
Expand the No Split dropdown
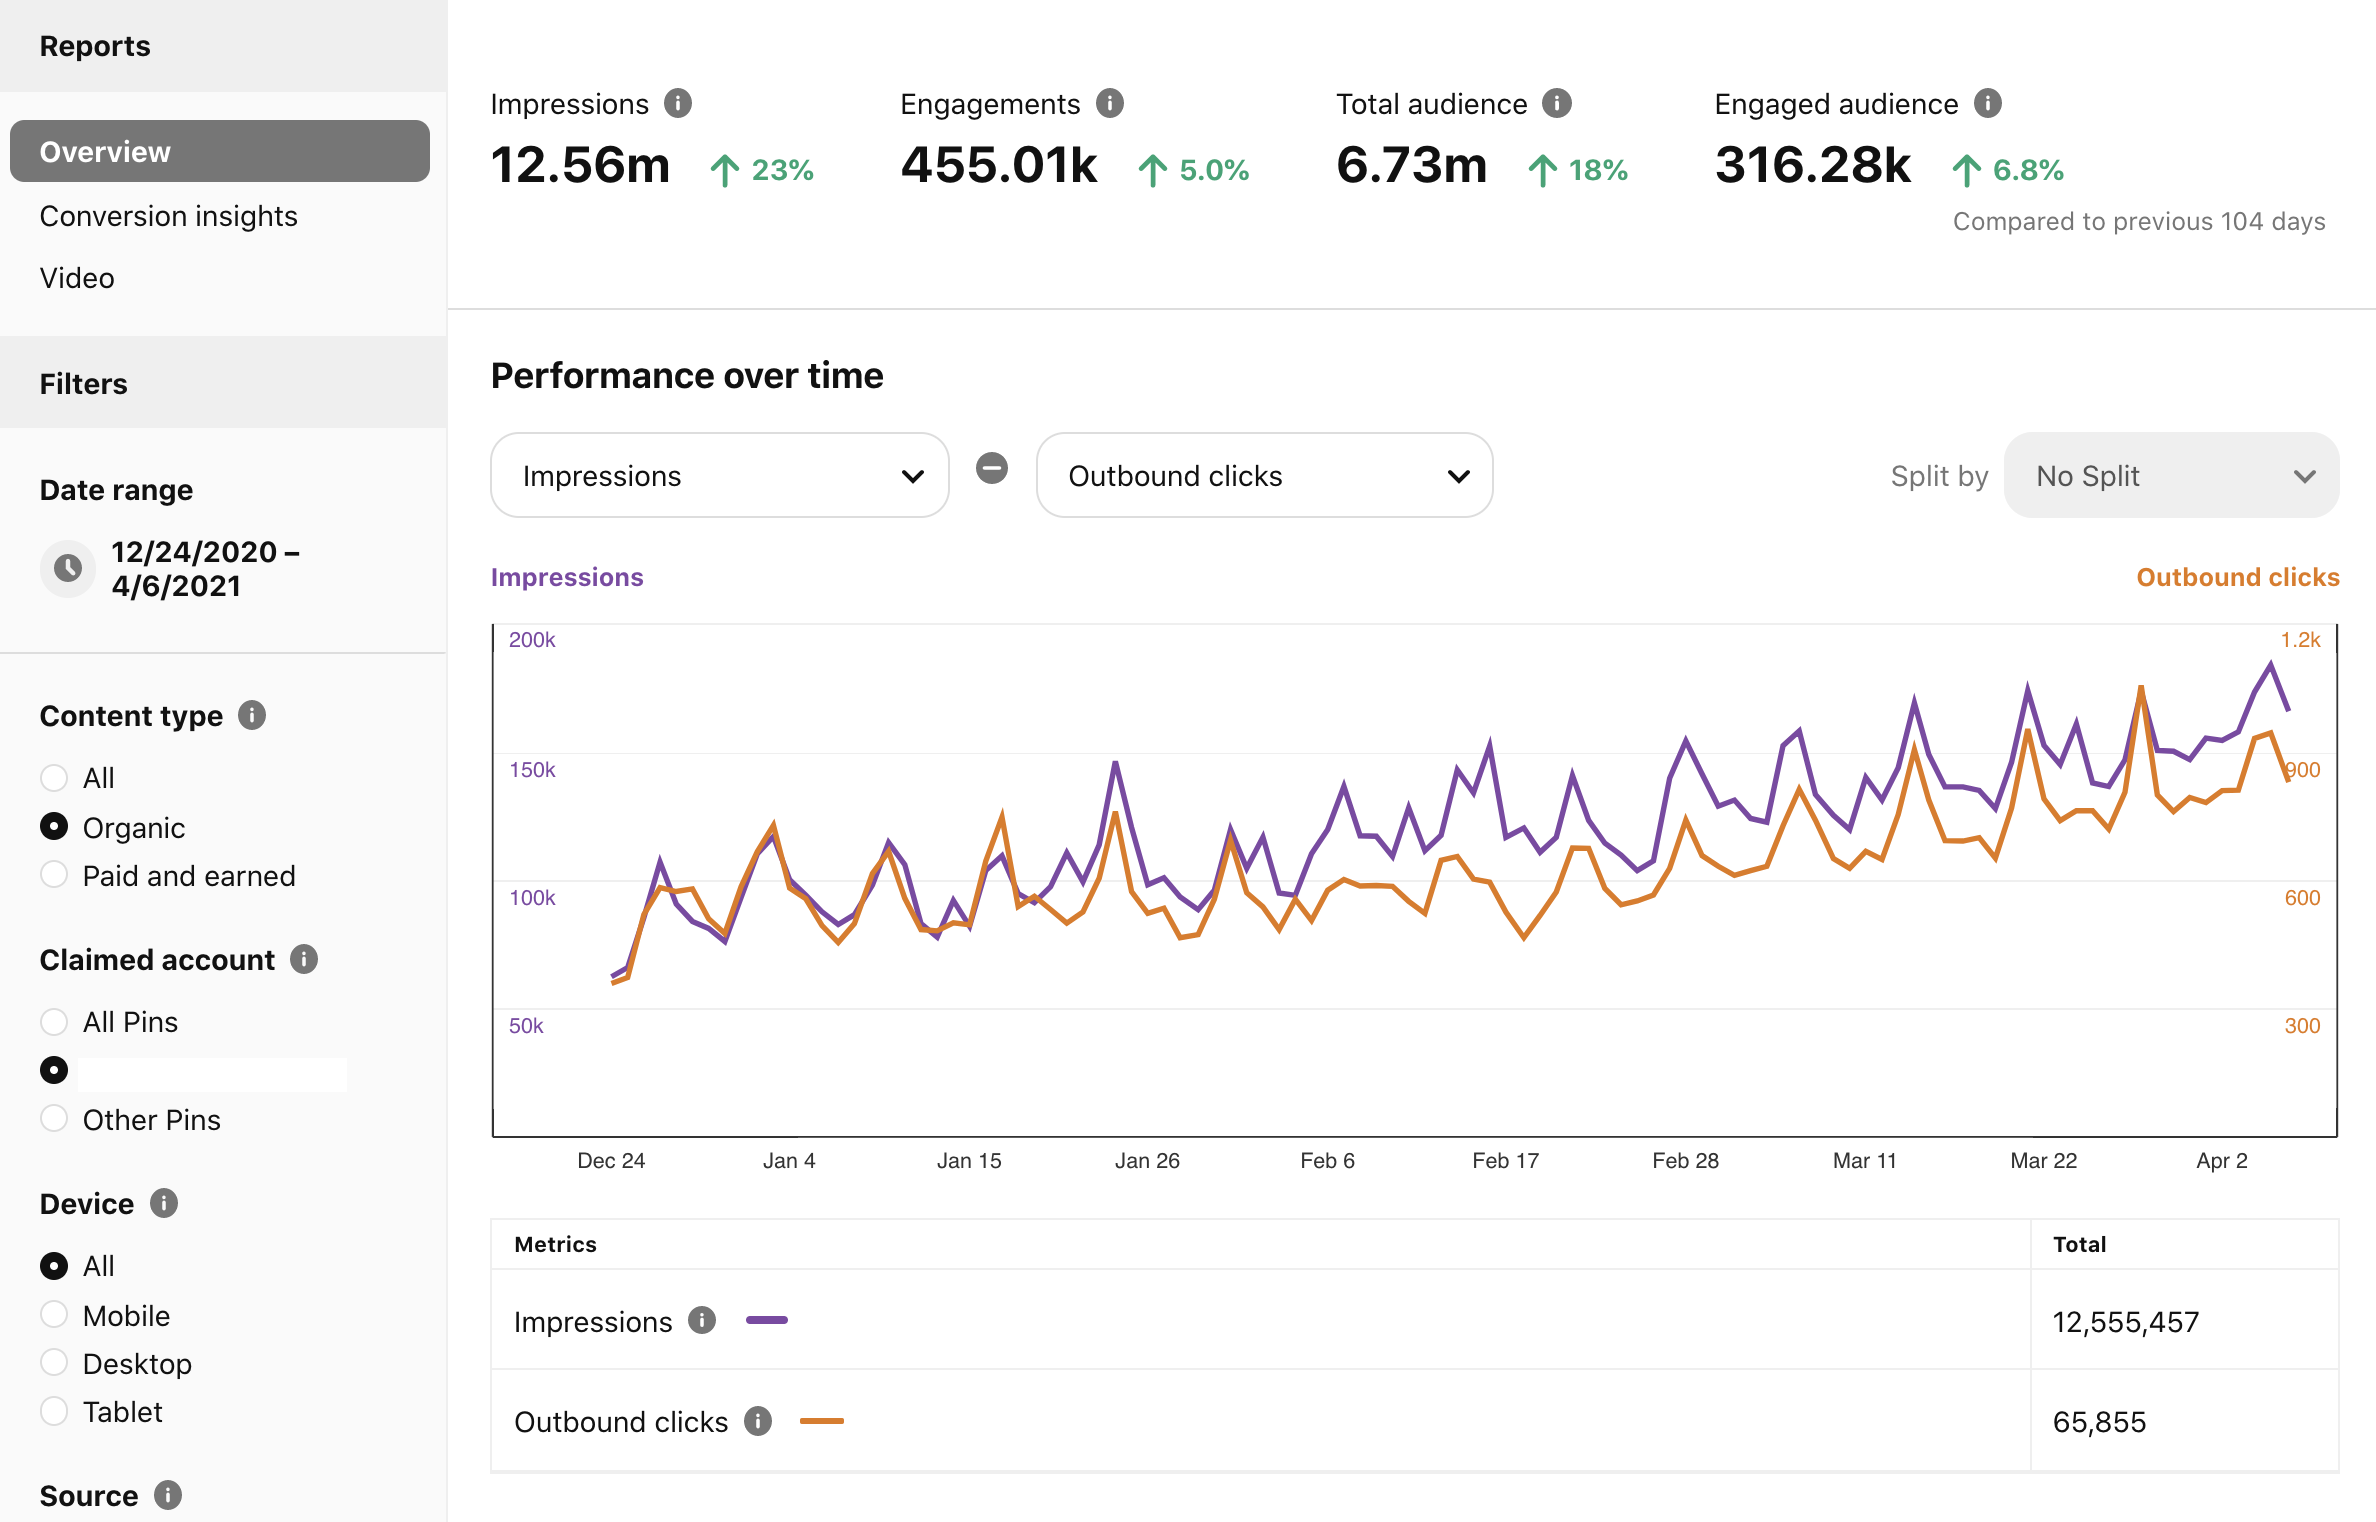2171,476
